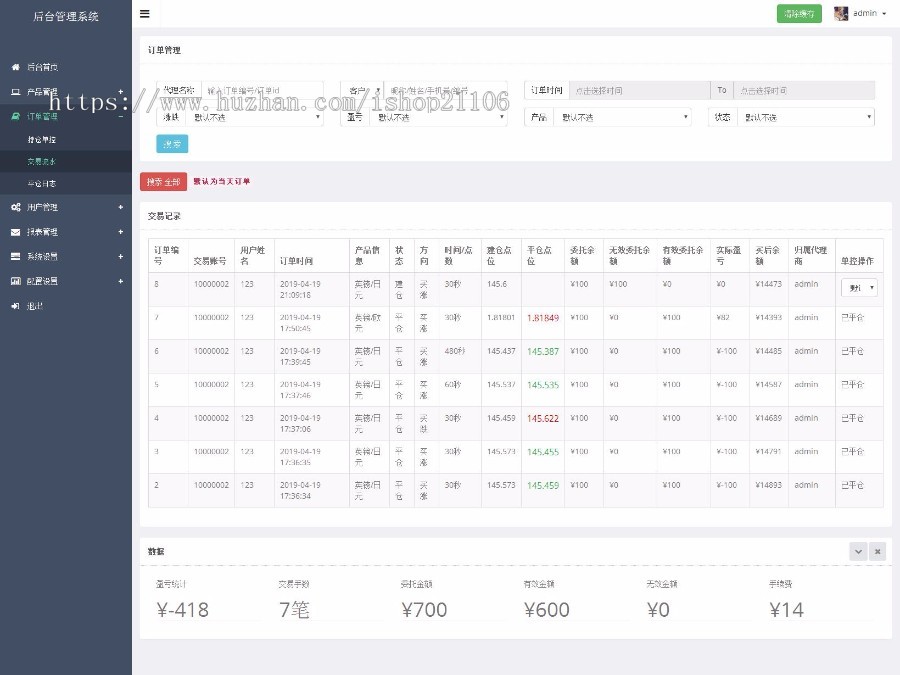Open the 状态 filter dropdown
900x675 pixels.
tap(806, 117)
